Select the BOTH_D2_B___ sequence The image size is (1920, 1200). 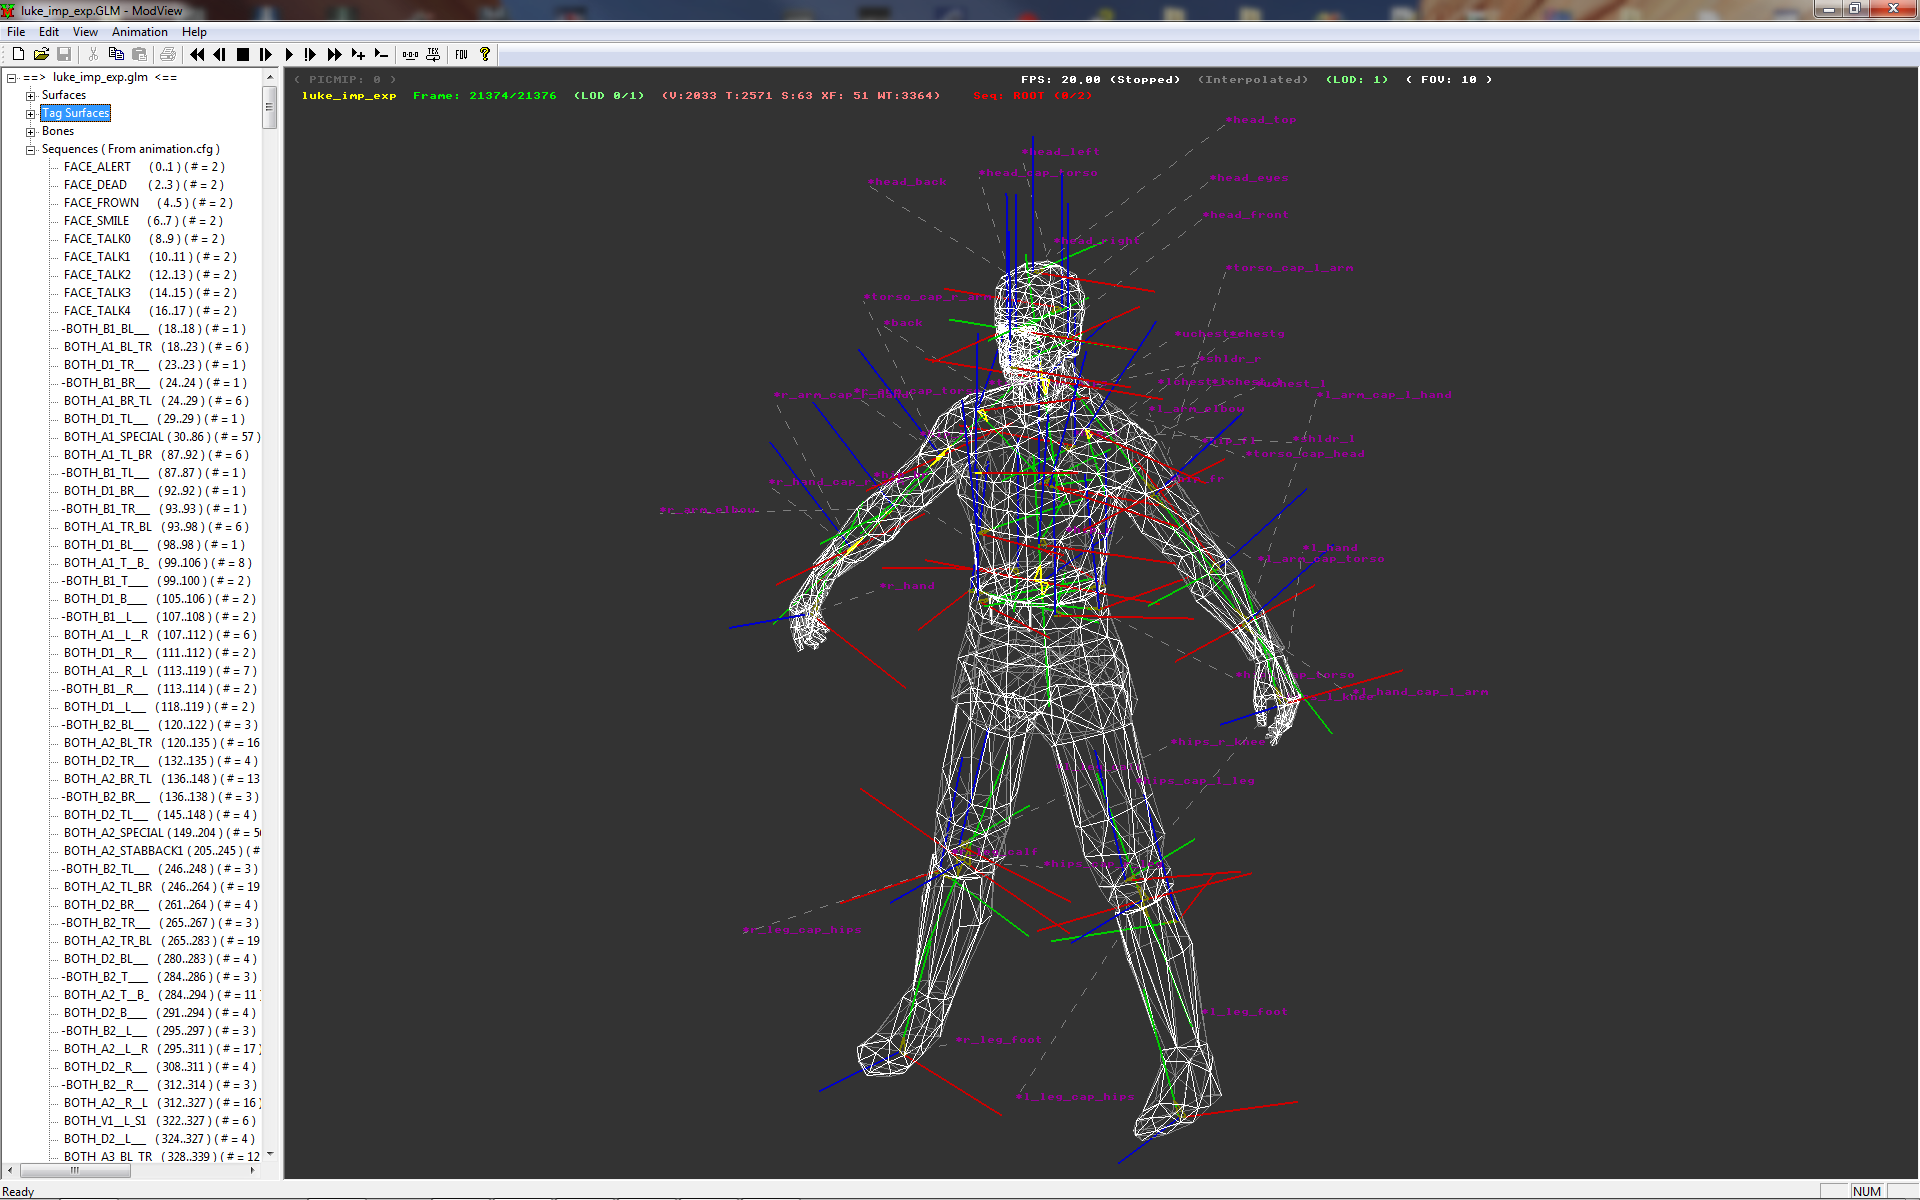click(x=160, y=1013)
